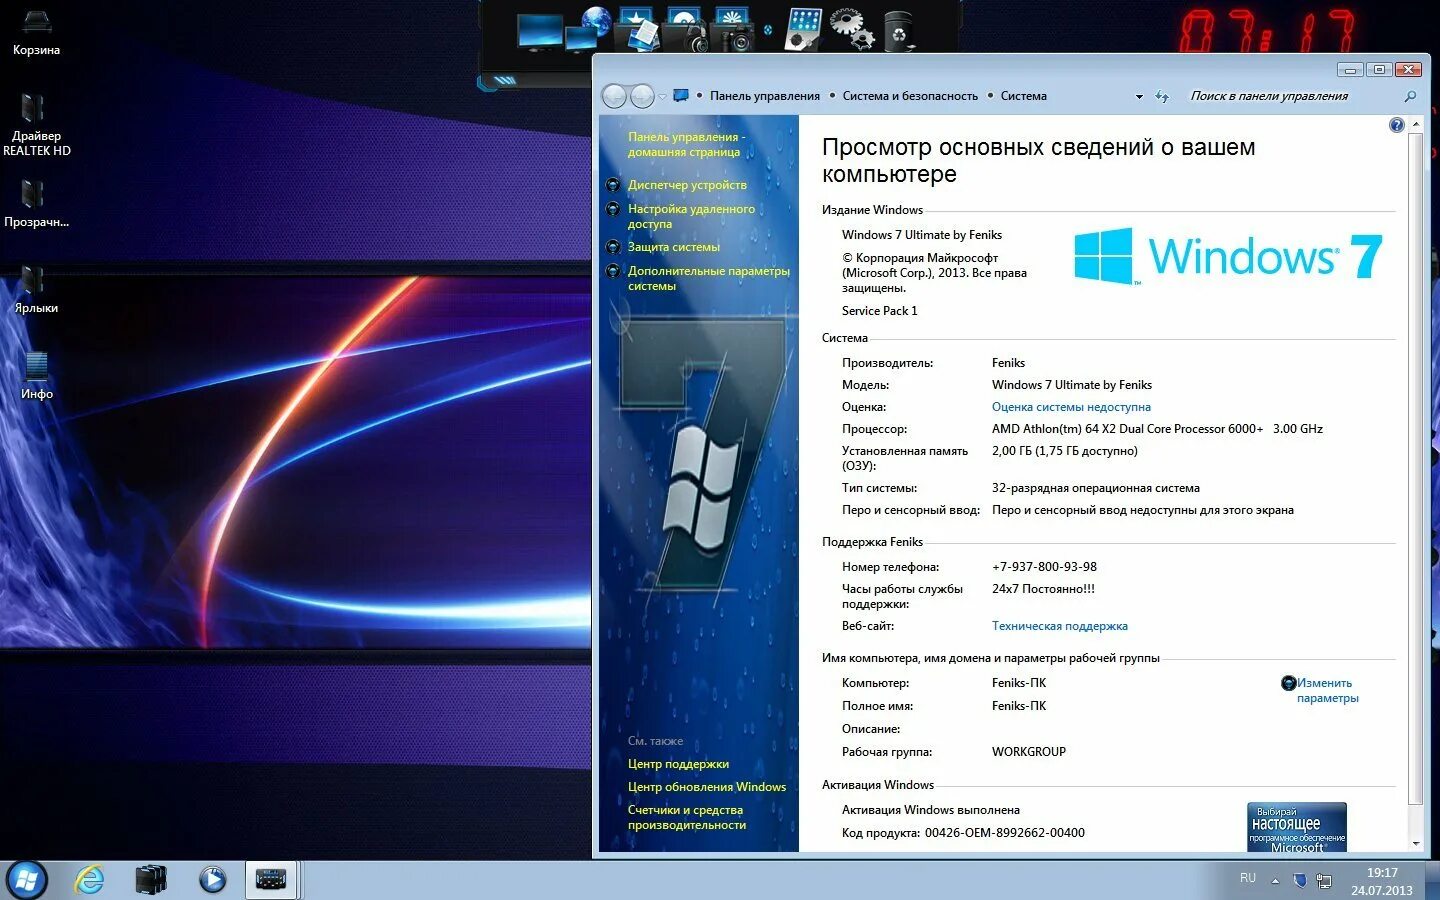Open Техническая поддержка website link
The width and height of the screenshot is (1440, 900).
click(x=1059, y=626)
